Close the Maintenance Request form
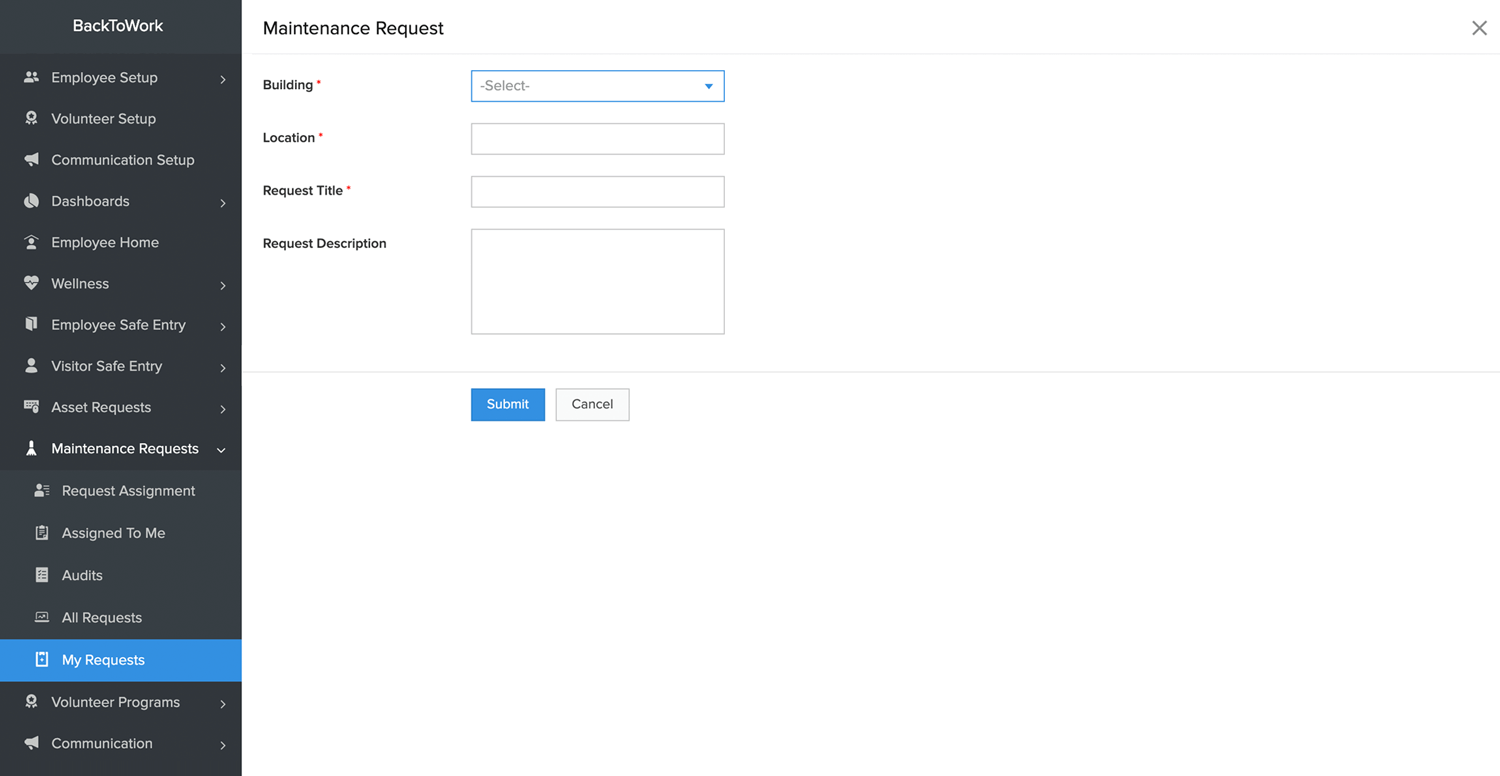 coord(1479,28)
